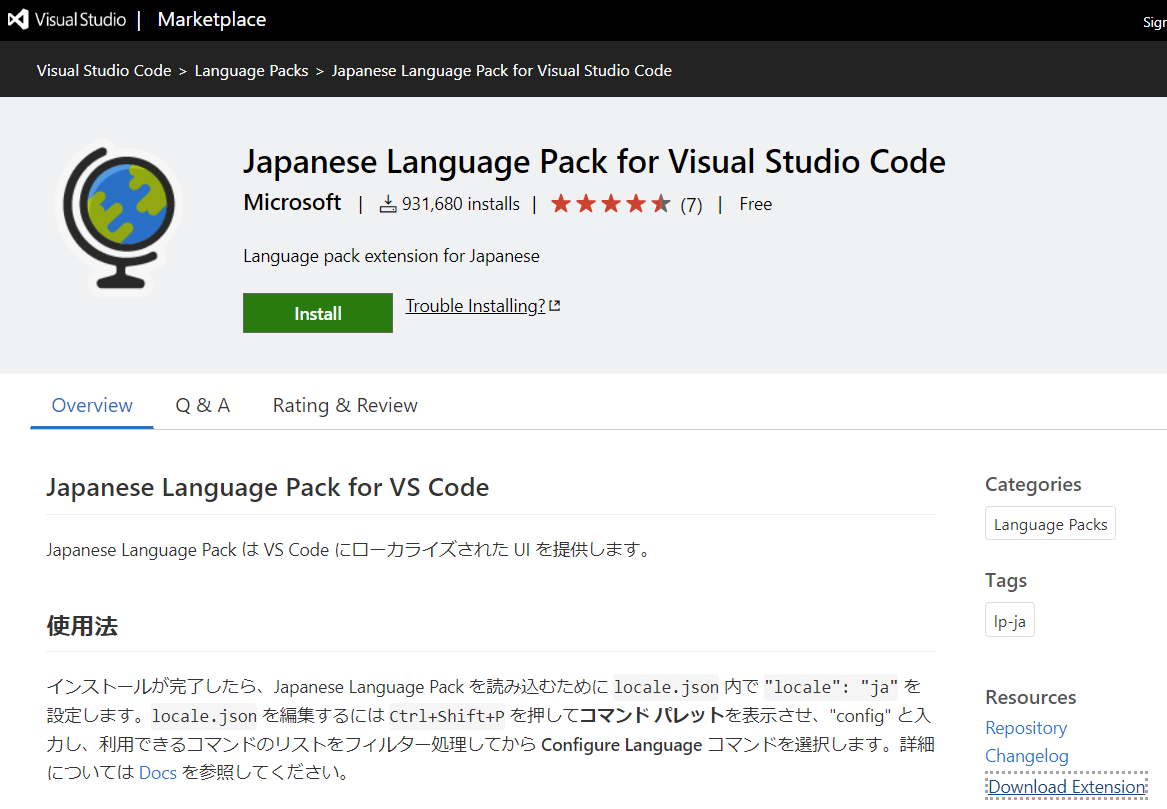This screenshot has width=1167, height=809.
Task: Click external-link icon beside Trouble Installing
Action: (554, 305)
